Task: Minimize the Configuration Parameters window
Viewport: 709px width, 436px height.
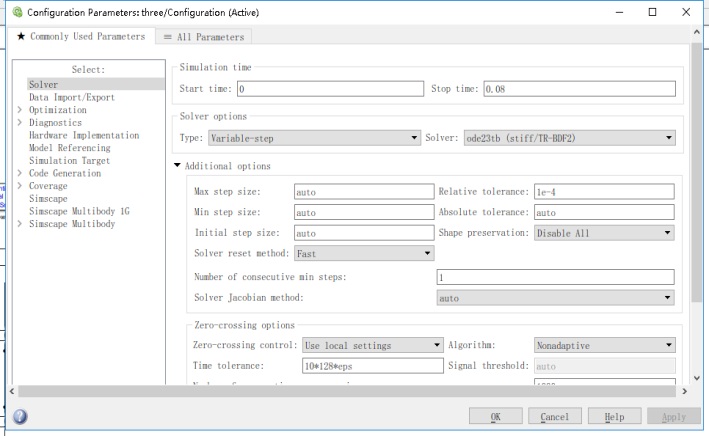Action: [x=619, y=12]
